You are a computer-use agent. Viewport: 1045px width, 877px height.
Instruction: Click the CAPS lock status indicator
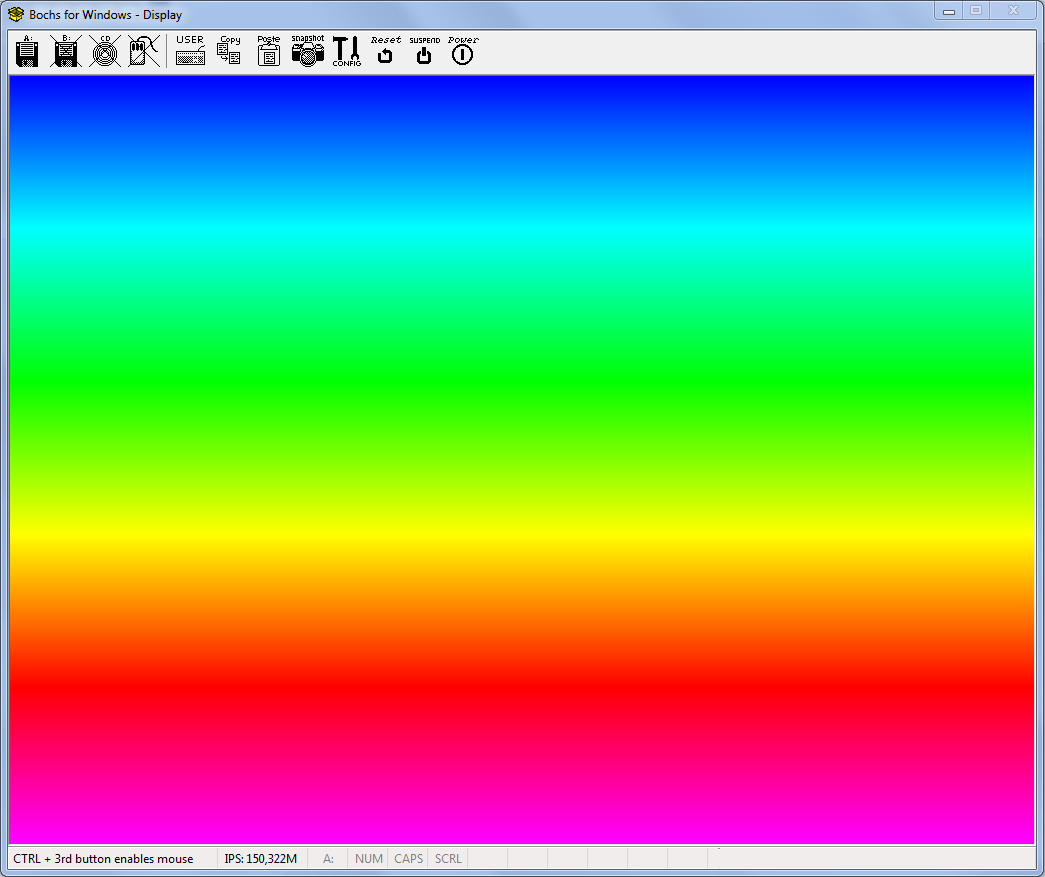click(x=409, y=858)
